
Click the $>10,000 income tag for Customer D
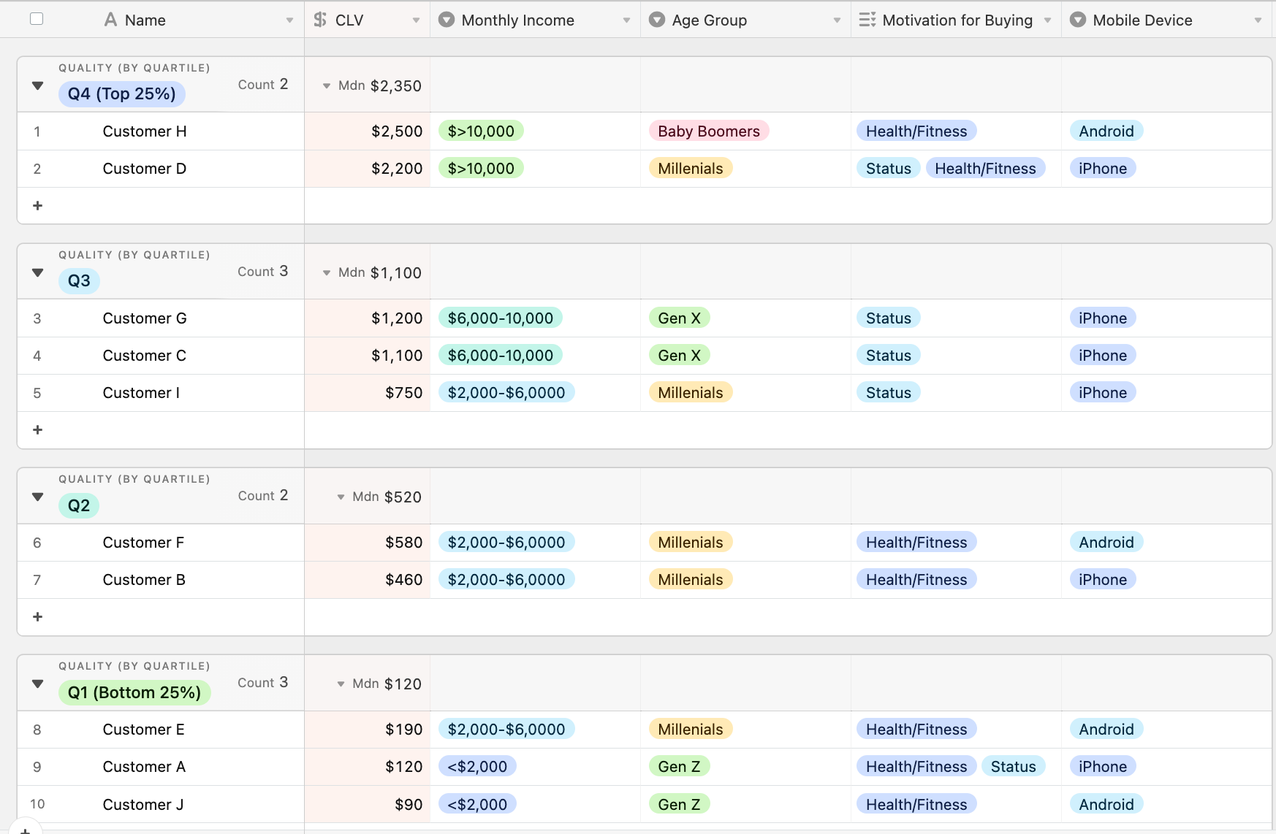coord(481,168)
